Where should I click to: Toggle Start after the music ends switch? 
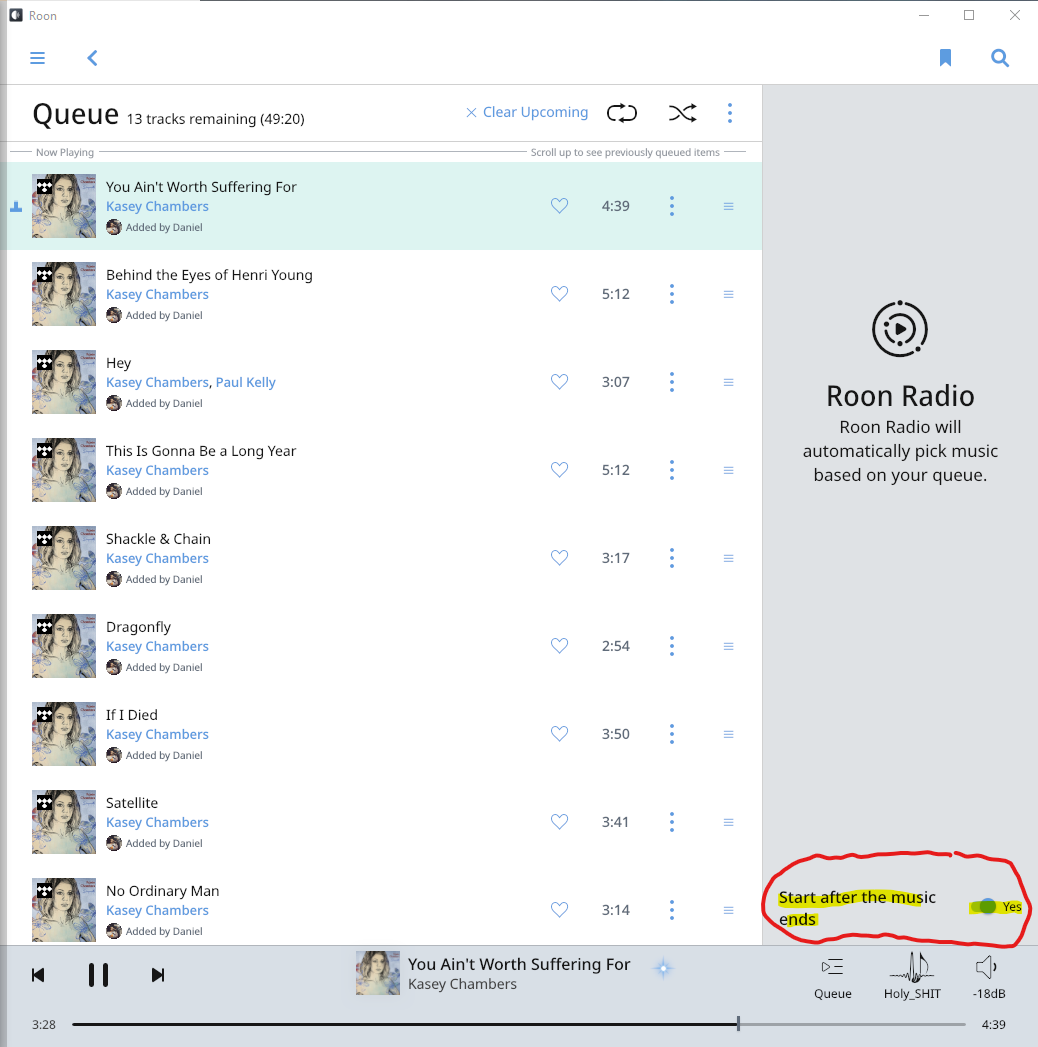click(984, 906)
